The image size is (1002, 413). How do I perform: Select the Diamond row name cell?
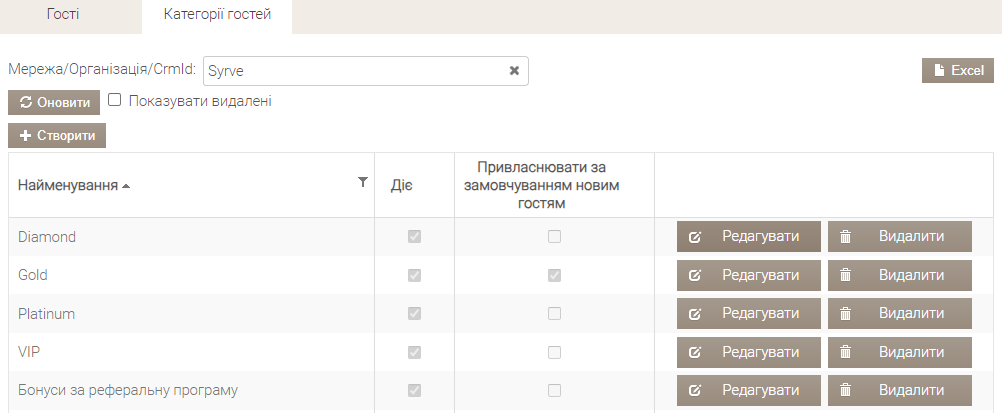tap(192, 237)
